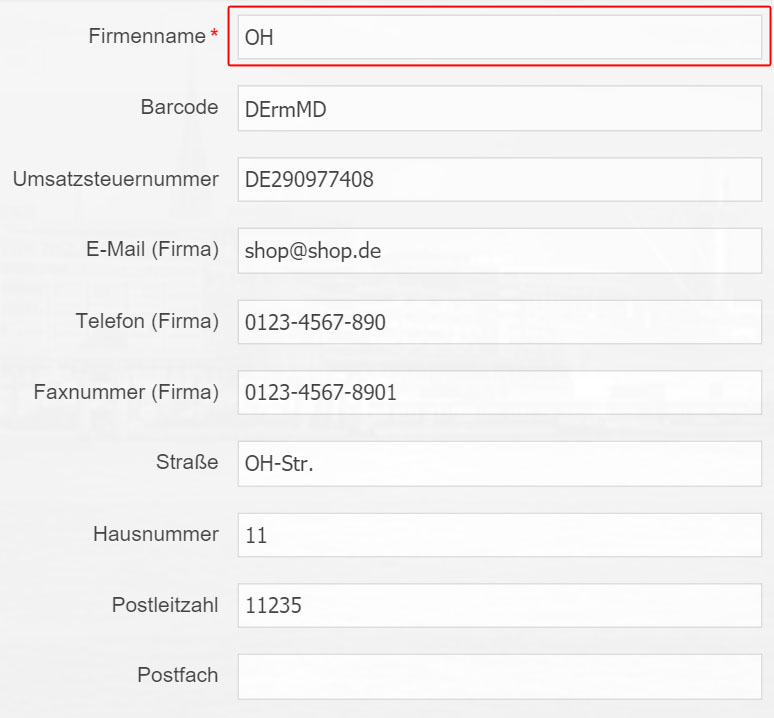Click the Barcode label

click(x=179, y=107)
